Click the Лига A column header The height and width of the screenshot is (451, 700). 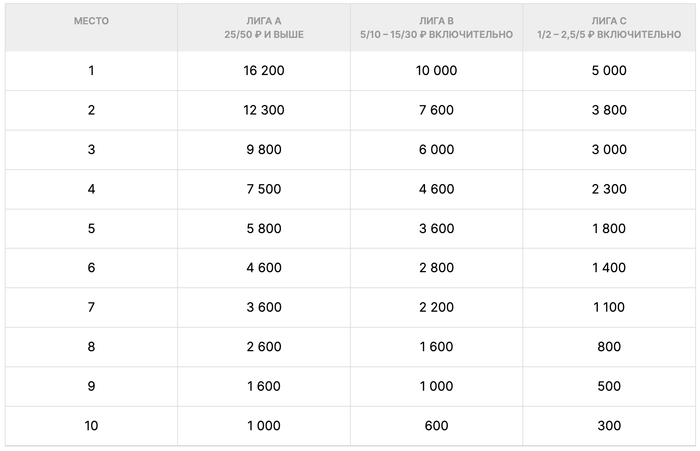click(264, 27)
